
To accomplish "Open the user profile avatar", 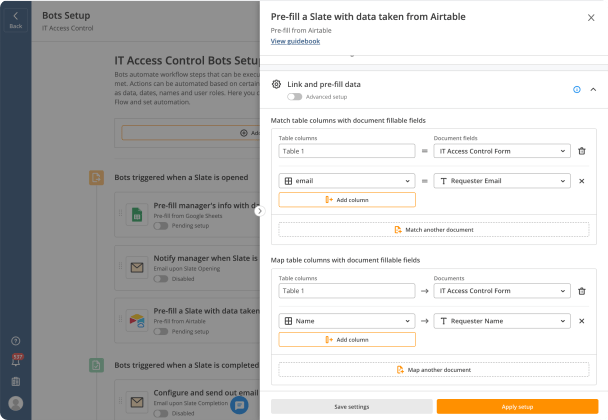I will [16, 403].
